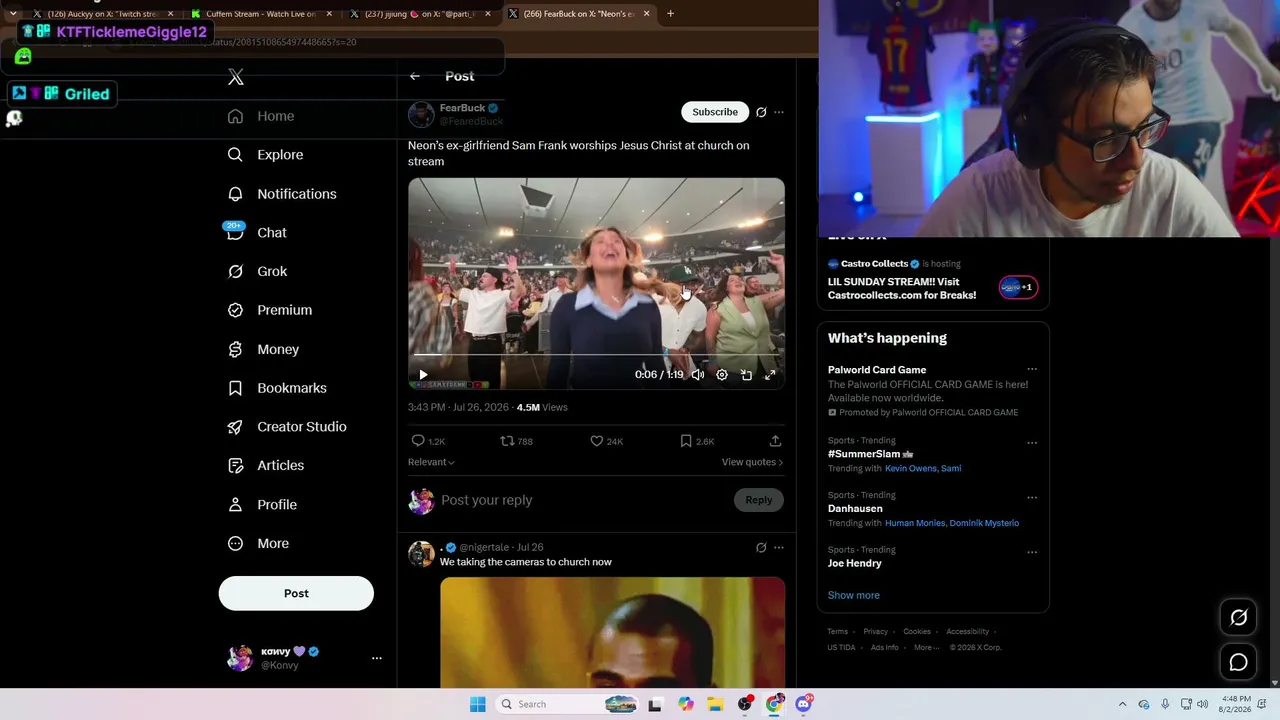The width and height of the screenshot is (1280, 720).
Task: Open the image in @nigertale's reply
Action: 612,632
